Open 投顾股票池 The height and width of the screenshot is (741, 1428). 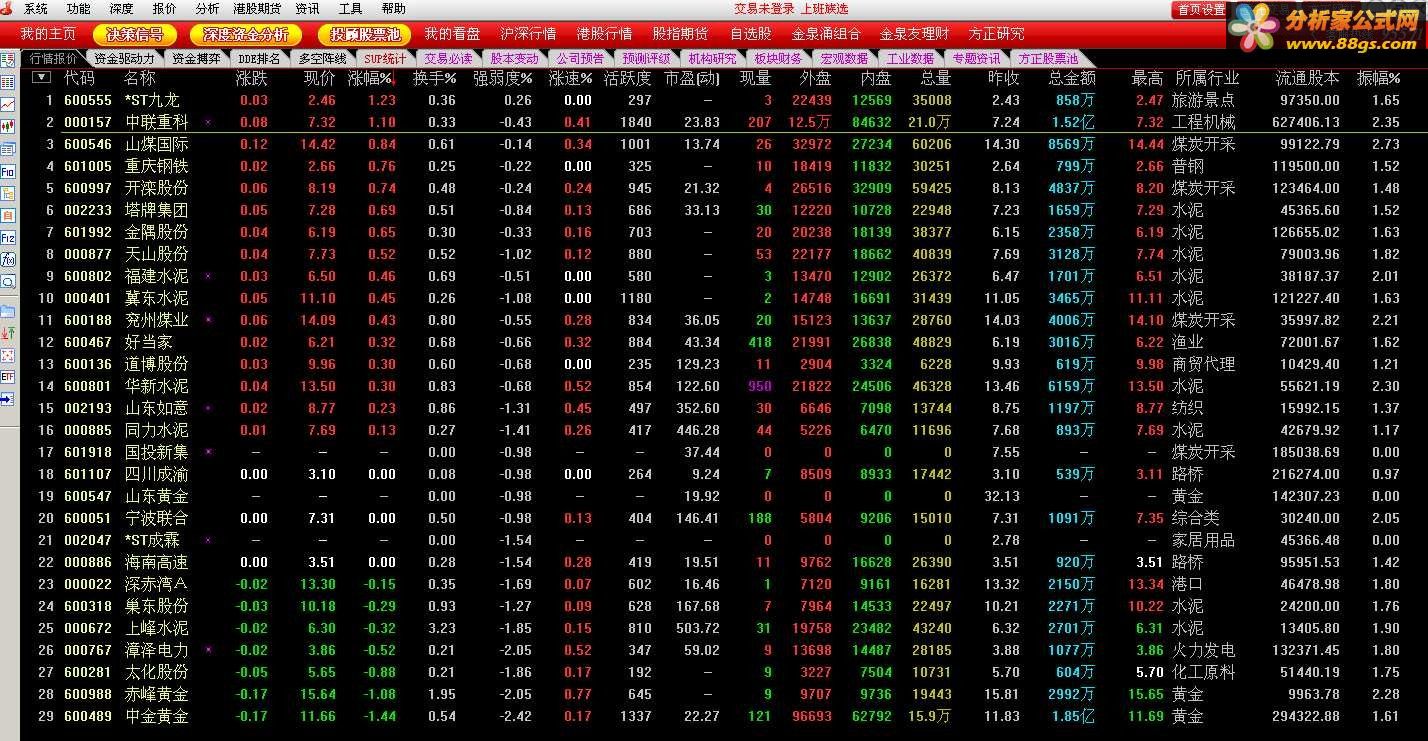tap(365, 34)
